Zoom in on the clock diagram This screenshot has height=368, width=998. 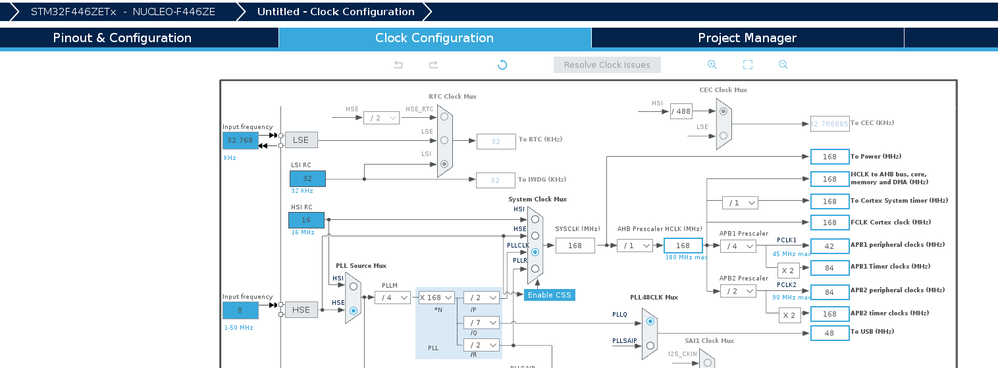[x=712, y=64]
